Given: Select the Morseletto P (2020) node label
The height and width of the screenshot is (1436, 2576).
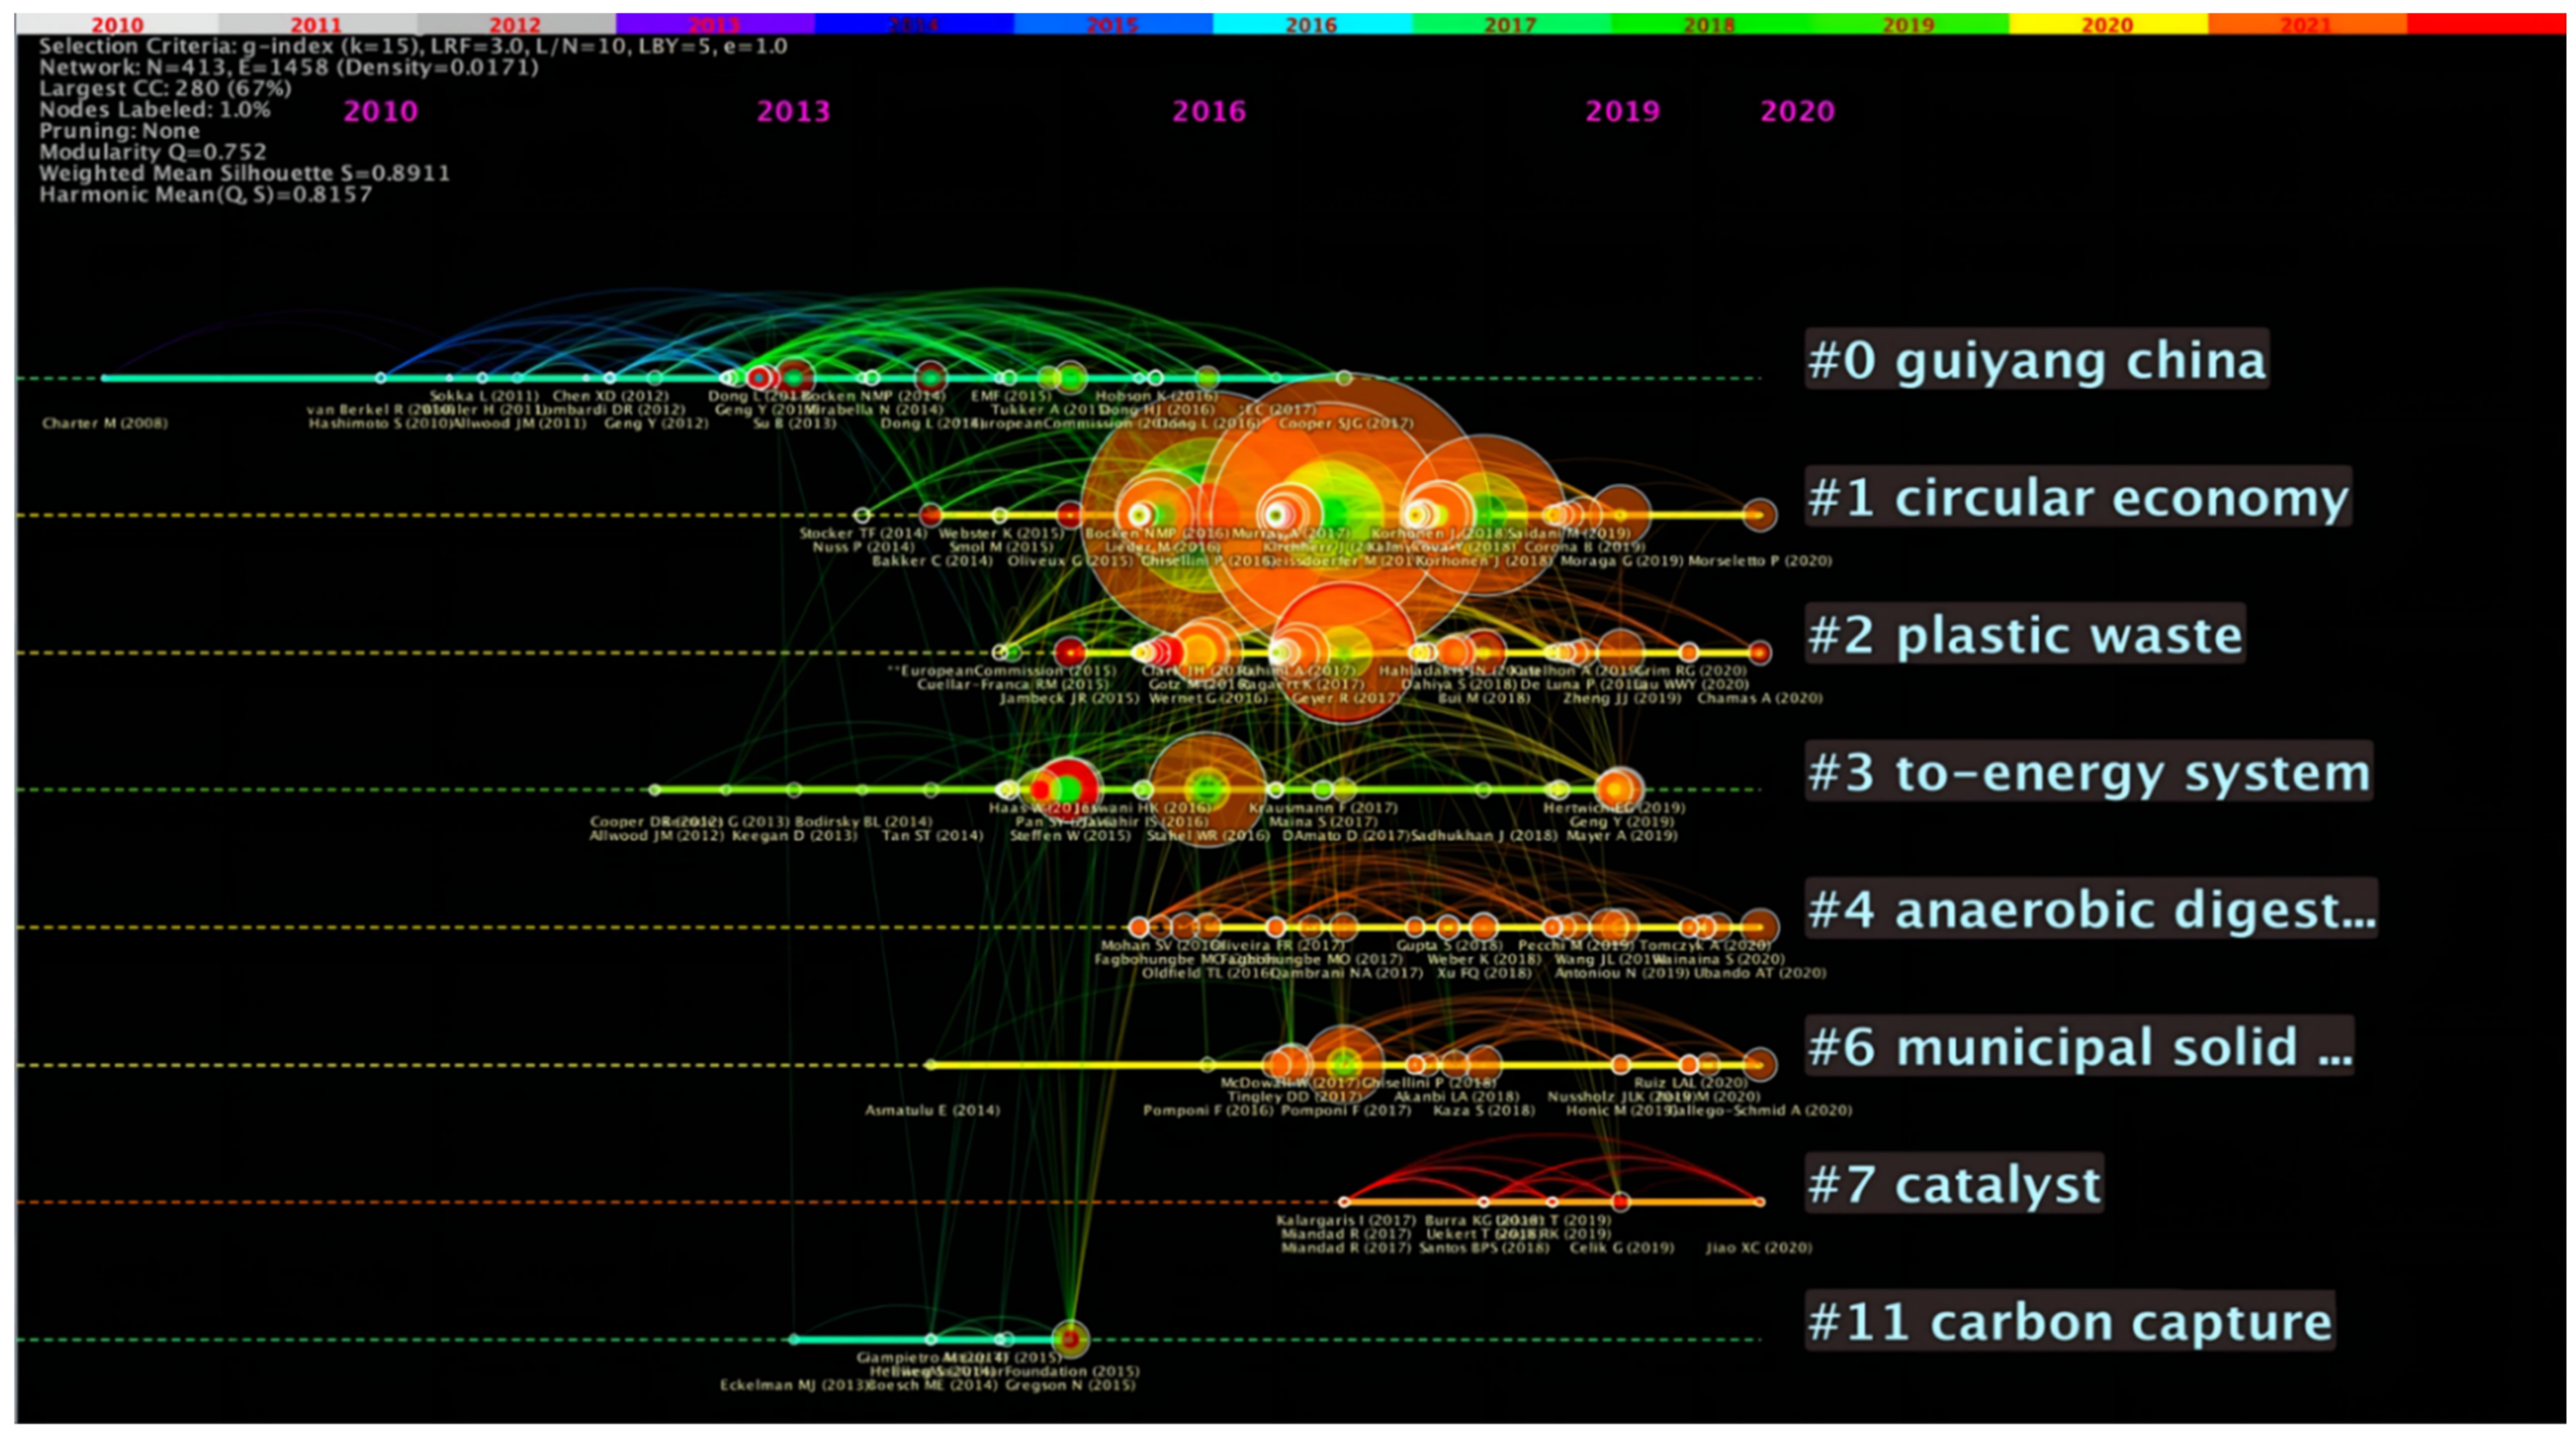Looking at the screenshot, I should tap(1759, 561).
